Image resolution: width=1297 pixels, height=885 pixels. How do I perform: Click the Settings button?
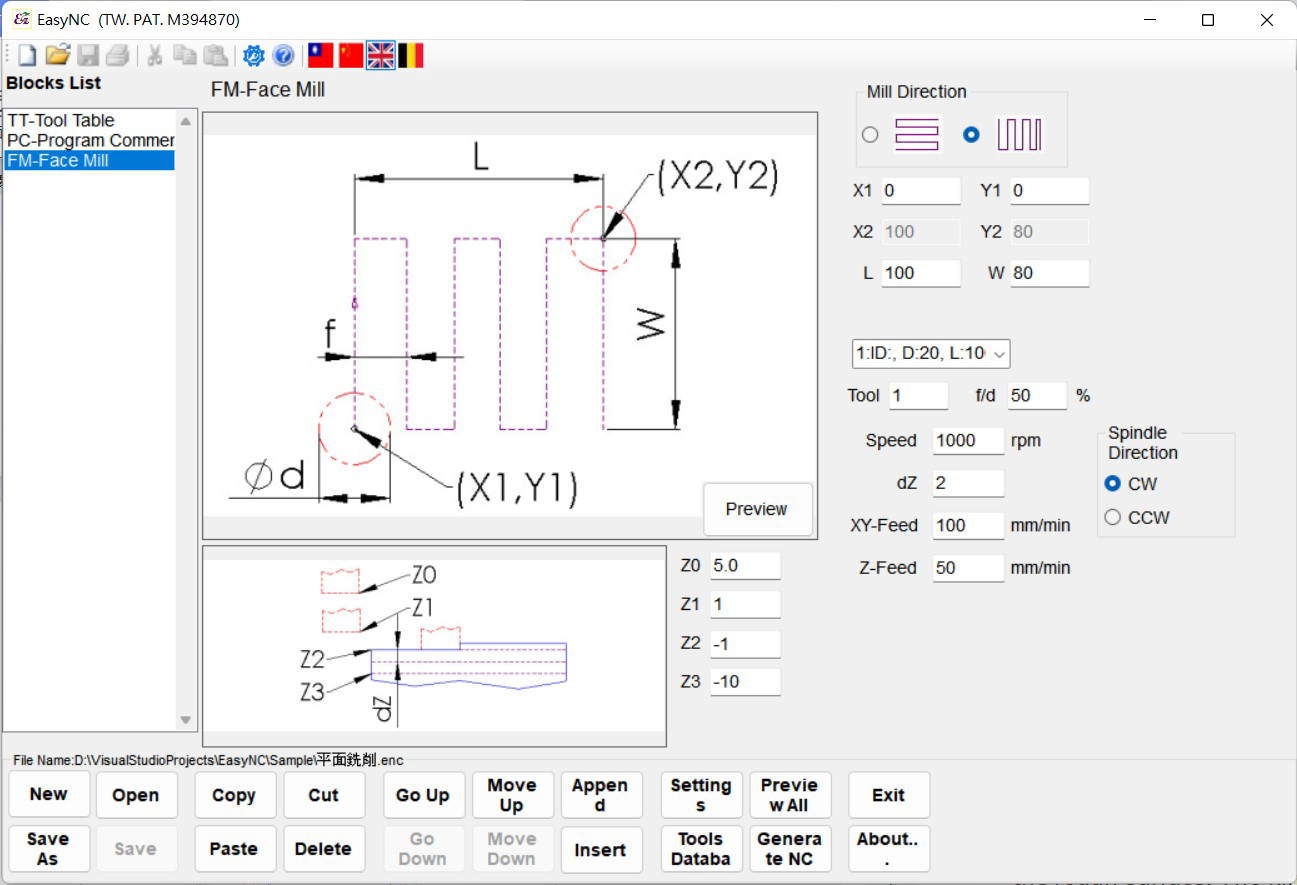(x=701, y=795)
